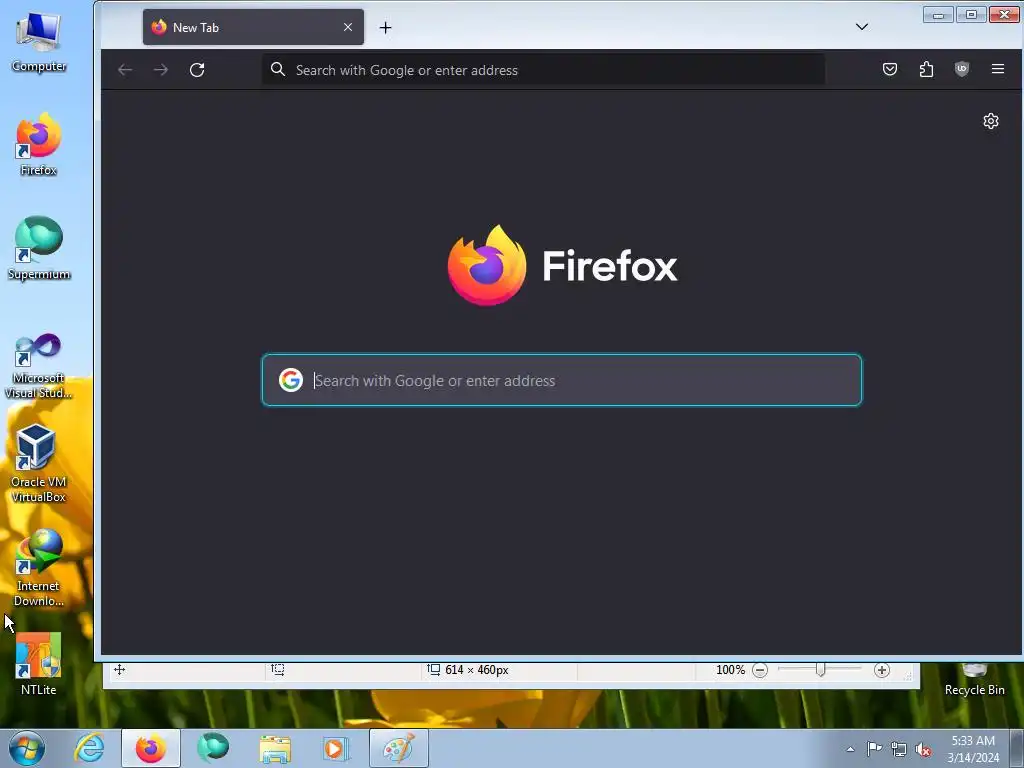Switch to Firefox in the taskbar
Image resolution: width=1024 pixels, height=768 pixels.
point(151,748)
